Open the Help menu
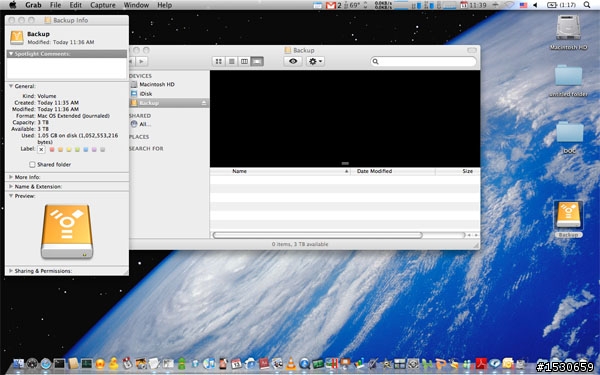The height and width of the screenshot is (375, 600). [x=165, y=5]
